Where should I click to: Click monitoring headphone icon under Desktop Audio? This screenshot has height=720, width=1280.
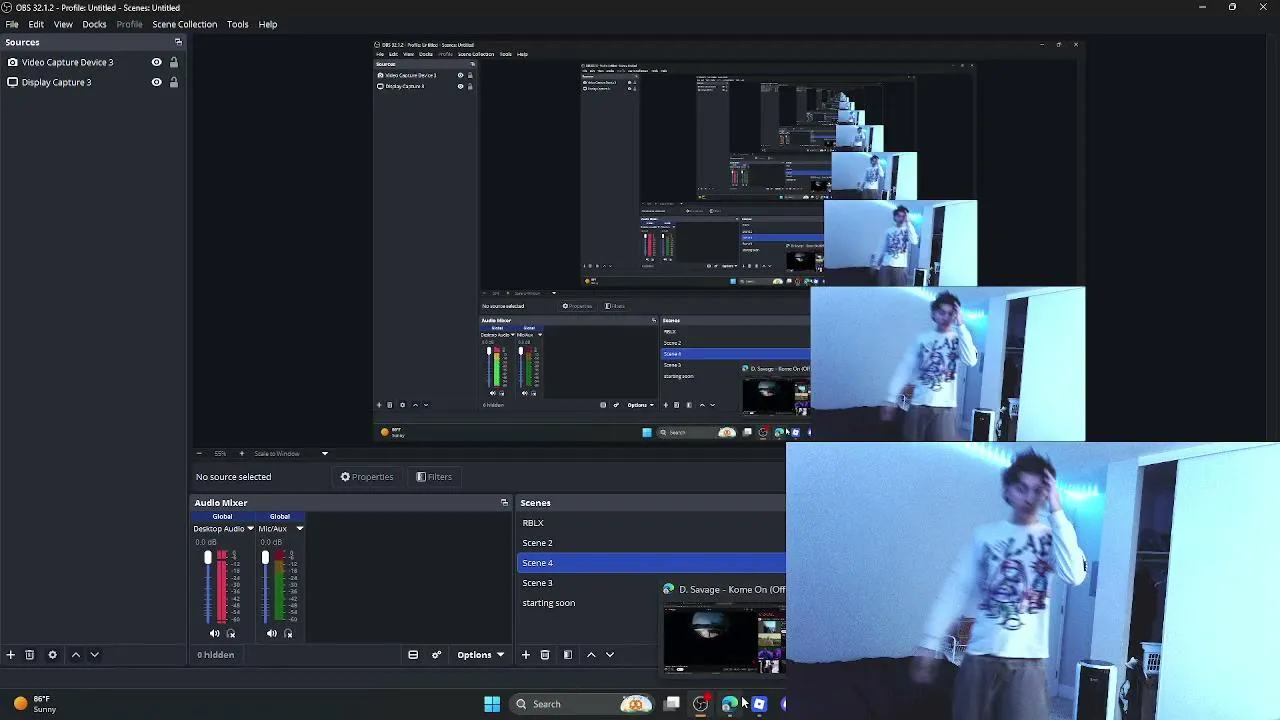pos(231,633)
